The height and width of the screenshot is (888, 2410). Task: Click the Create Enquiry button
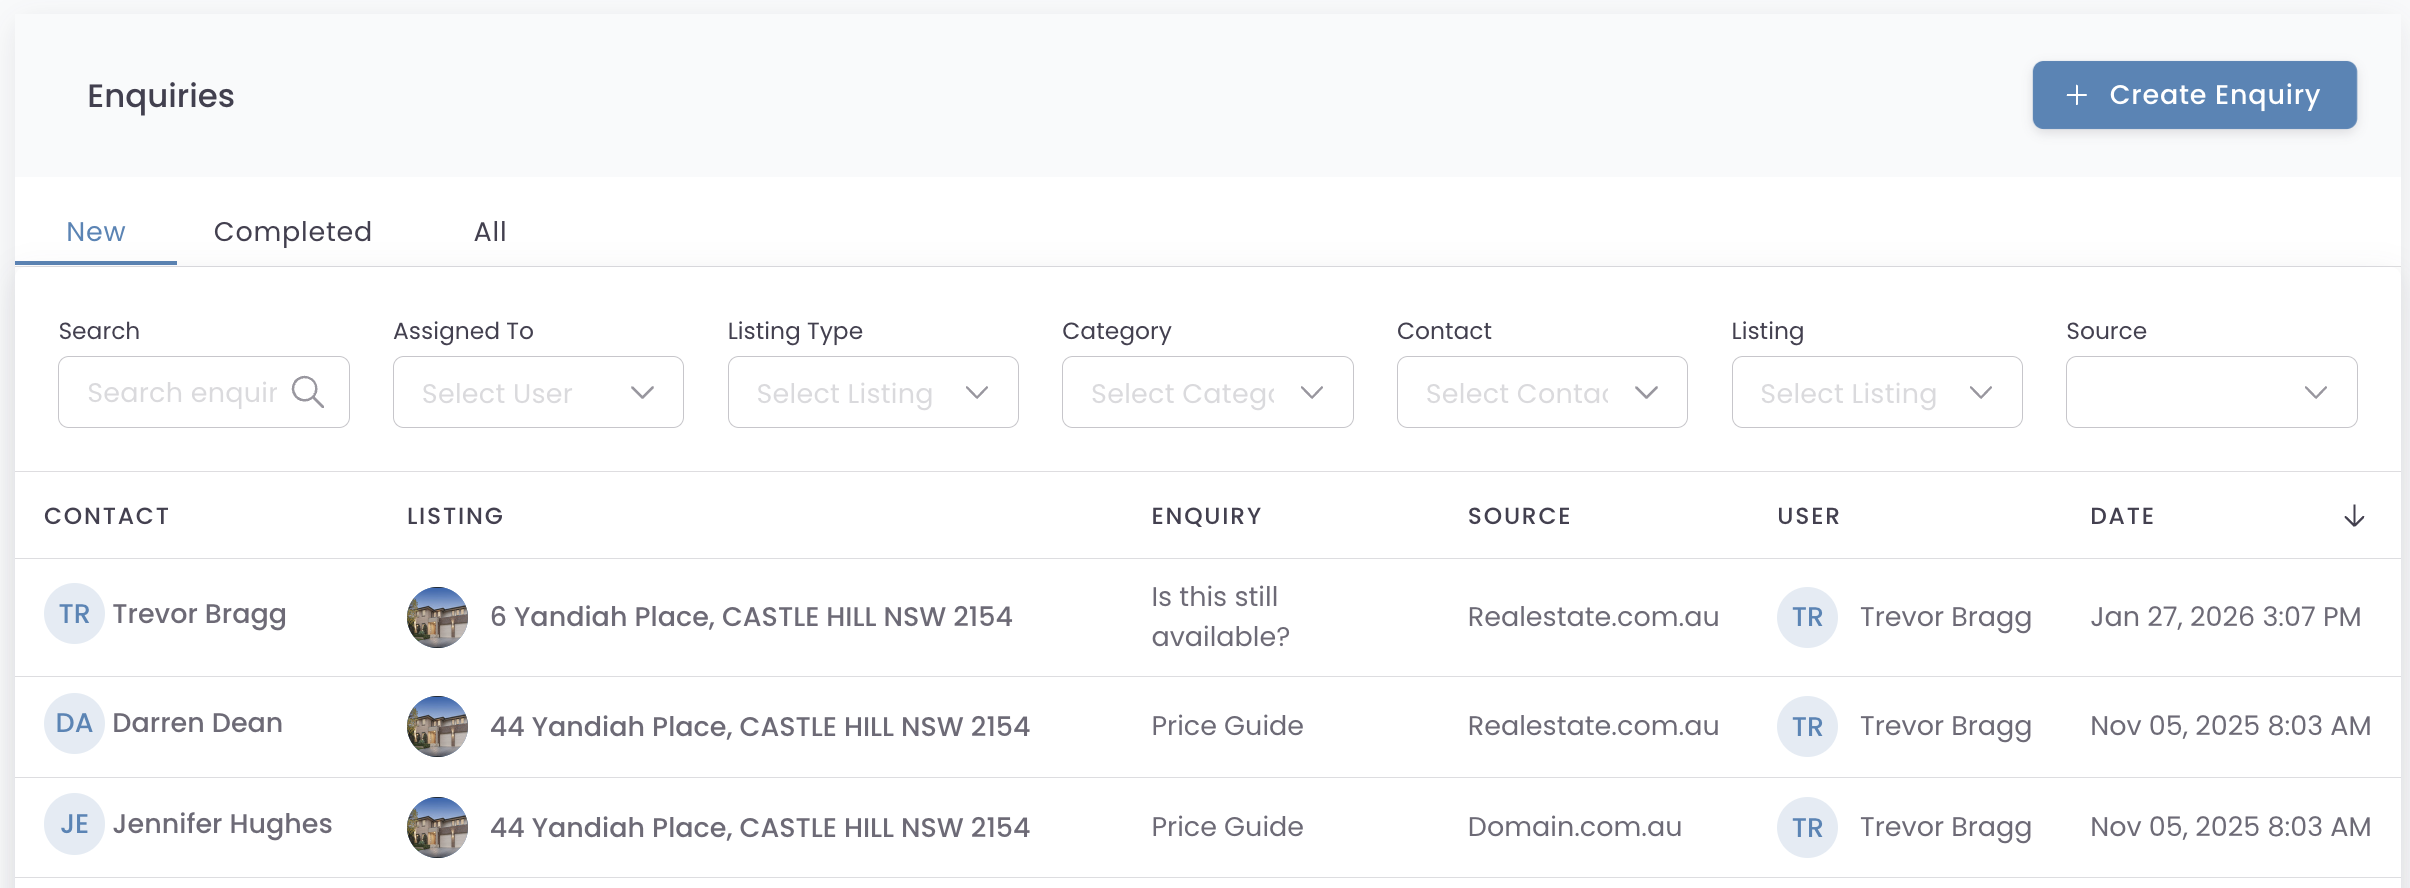(x=2194, y=95)
